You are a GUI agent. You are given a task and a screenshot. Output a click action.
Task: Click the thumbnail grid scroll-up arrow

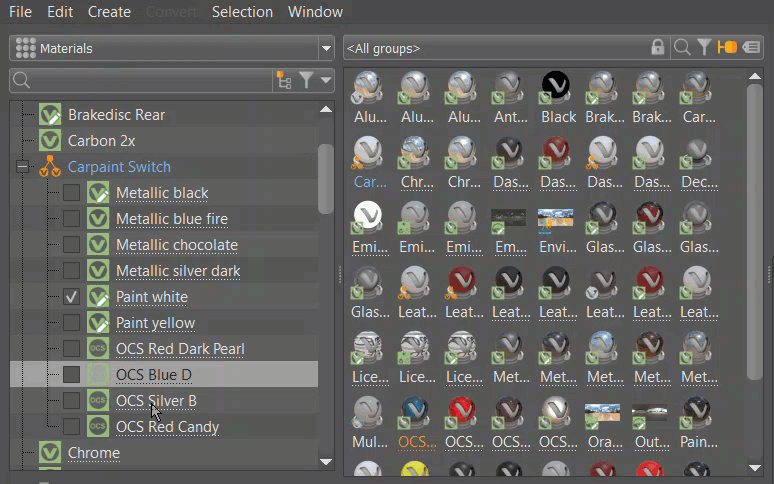coord(755,76)
